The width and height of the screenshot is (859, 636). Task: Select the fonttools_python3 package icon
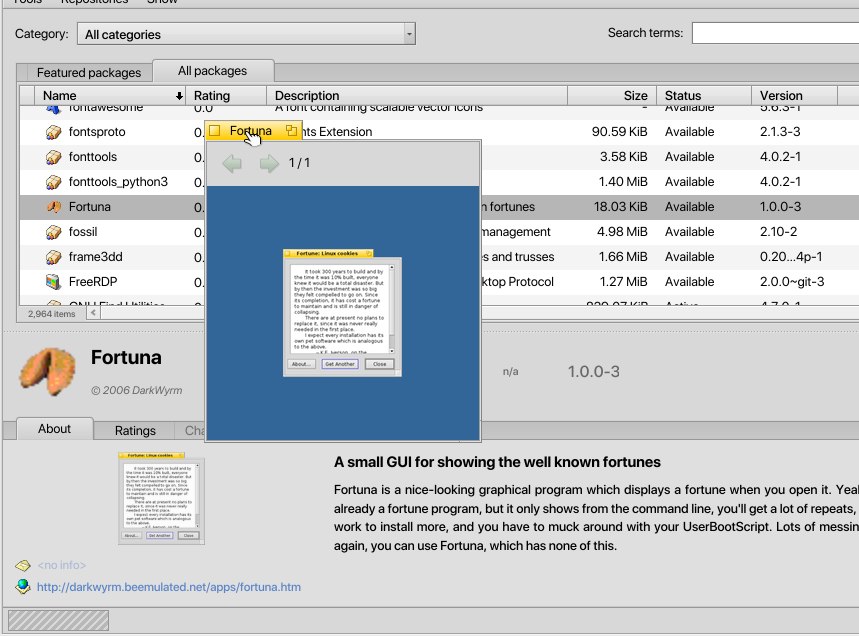[x=53, y=182]
